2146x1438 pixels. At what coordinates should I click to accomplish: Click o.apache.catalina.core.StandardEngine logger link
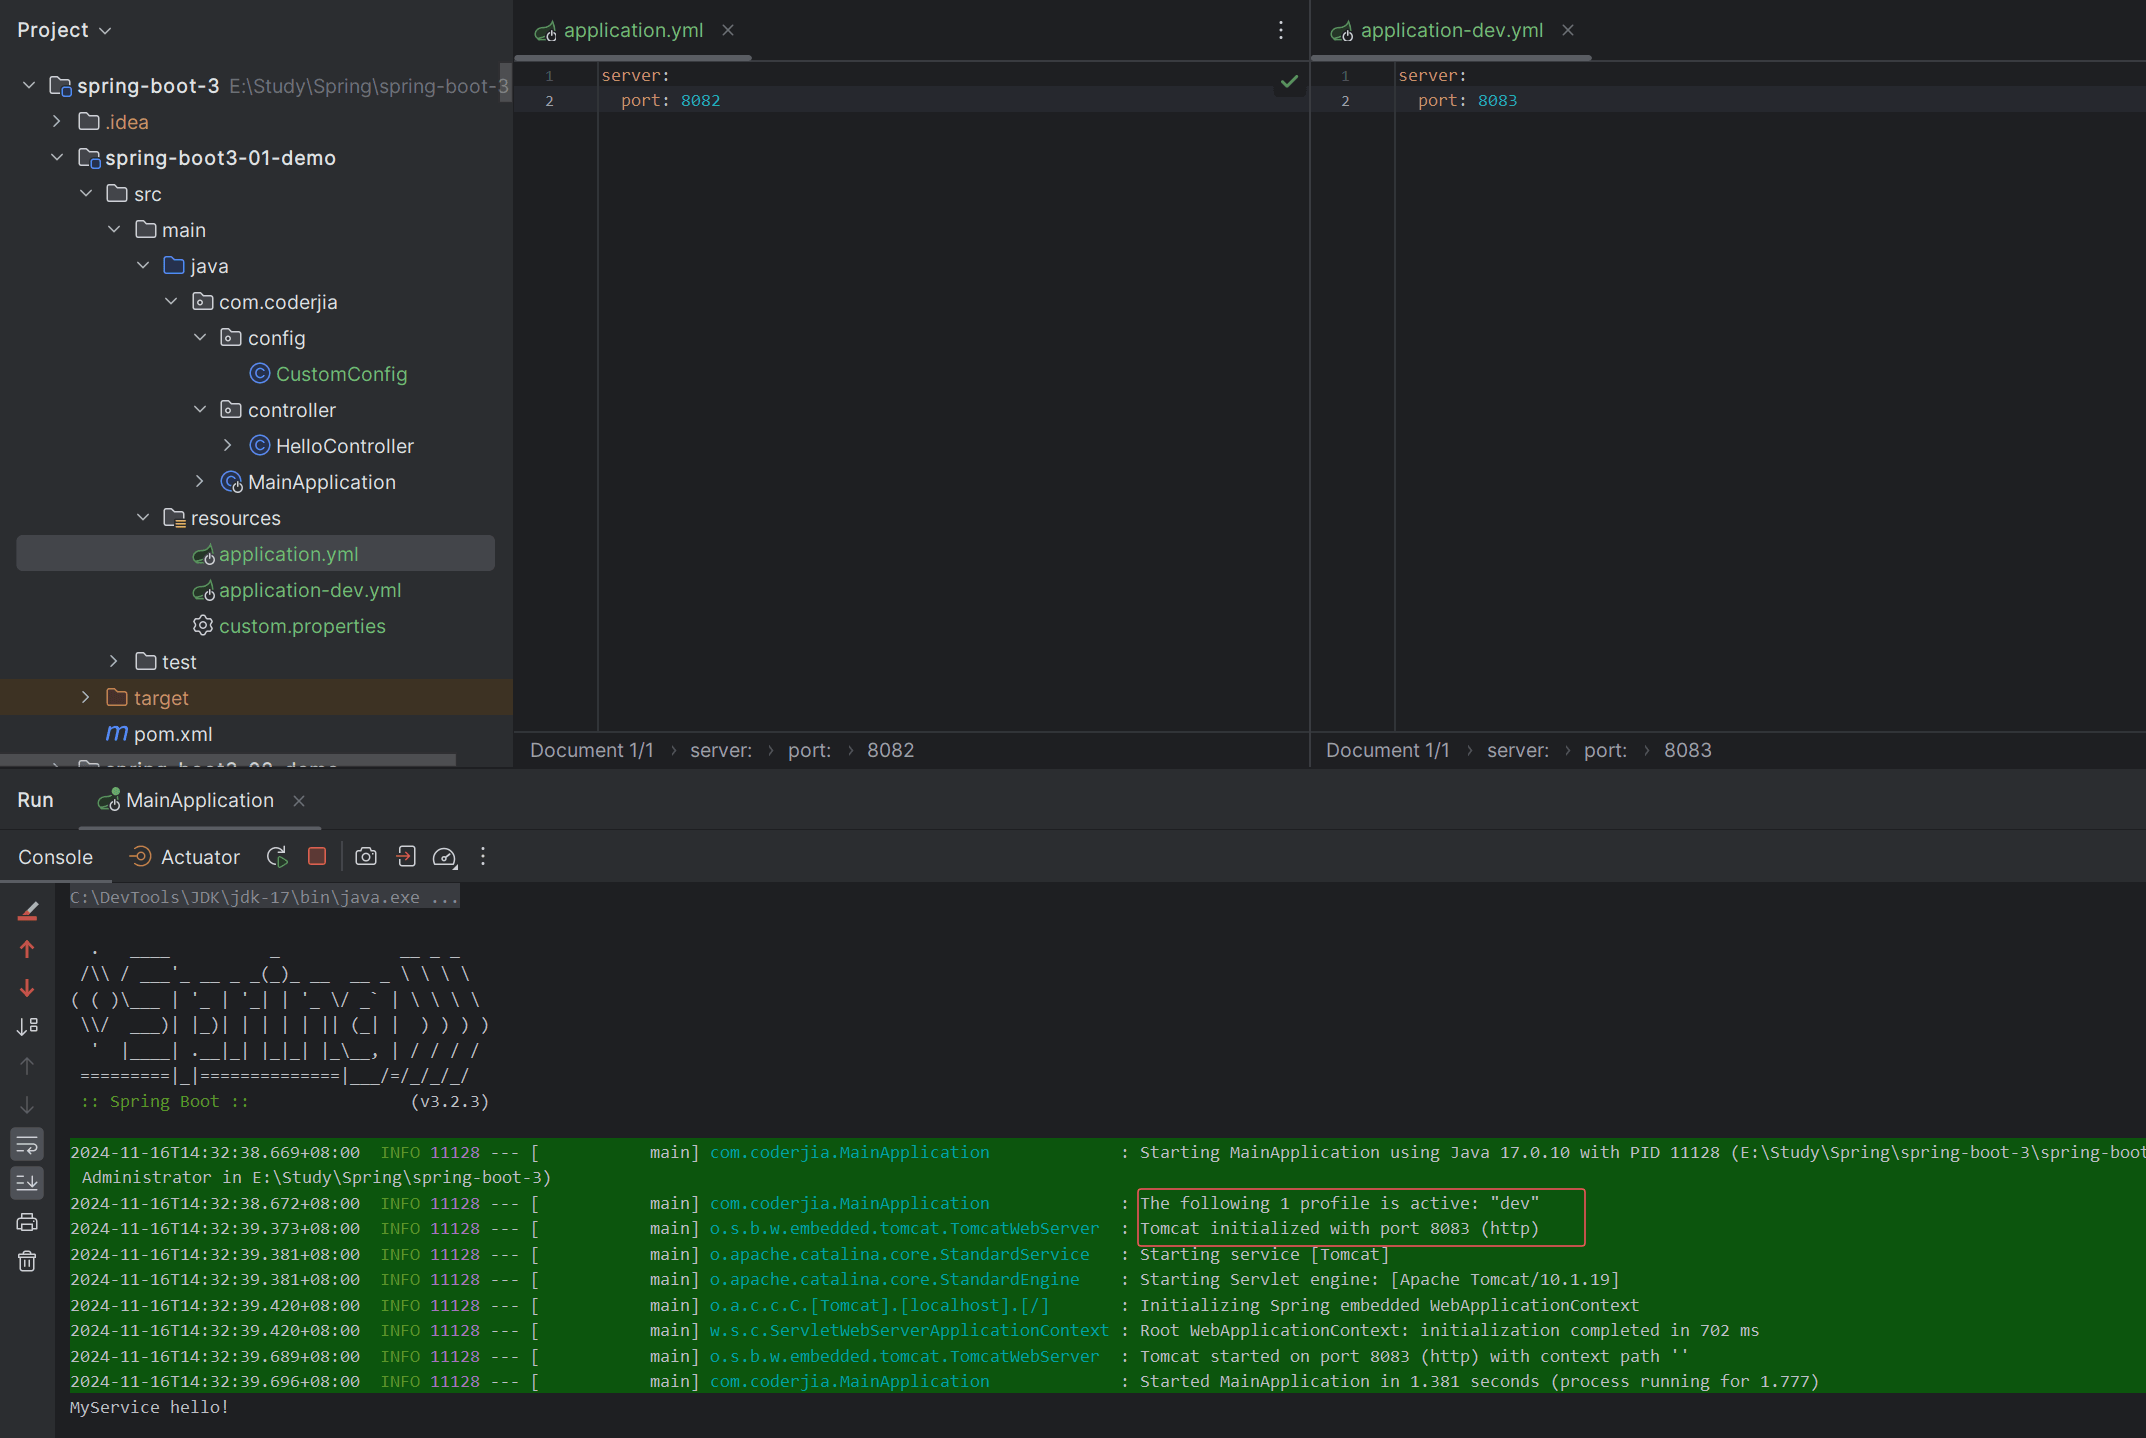coord(894,1279)
